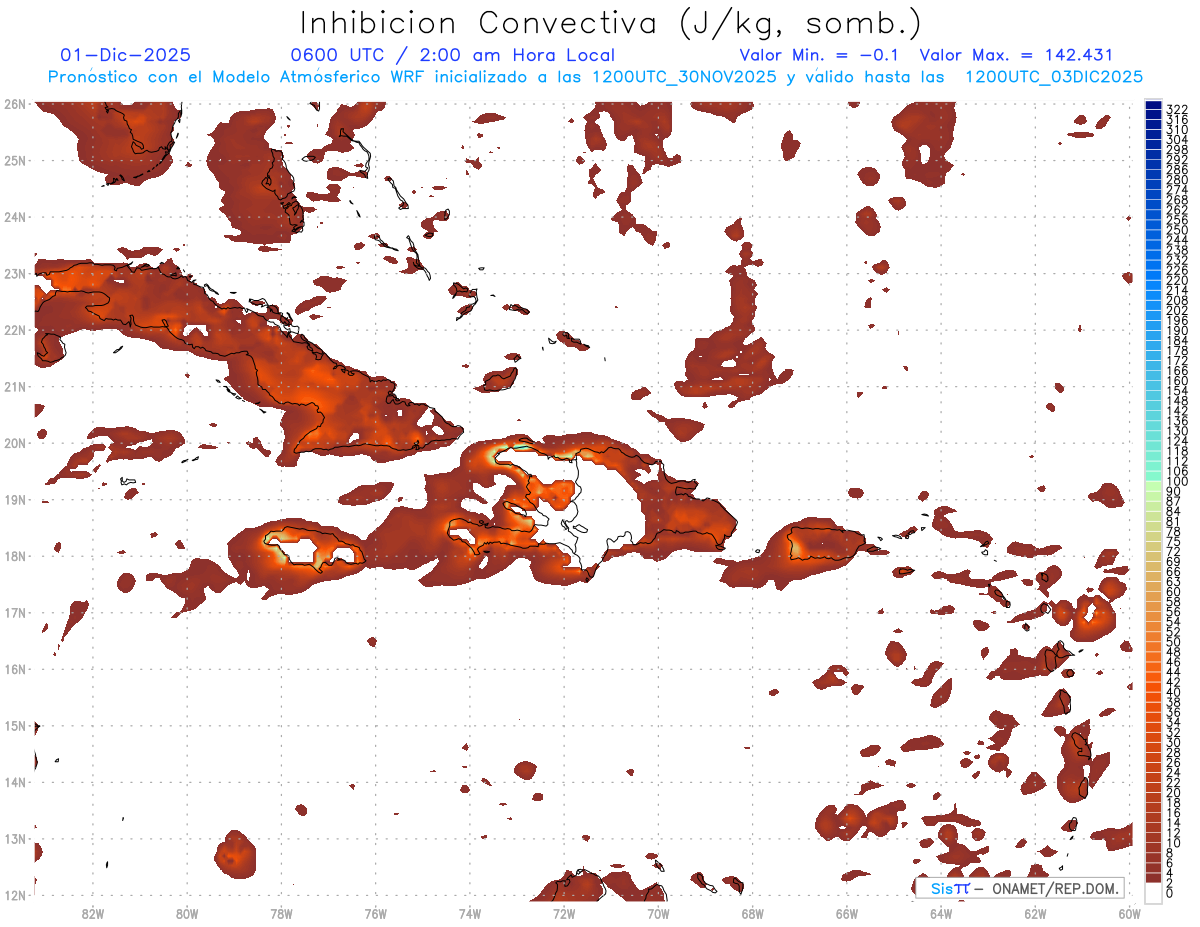Click the 68W longitude axis label
Screen dimensions: 1200x927
coord(752,912)
